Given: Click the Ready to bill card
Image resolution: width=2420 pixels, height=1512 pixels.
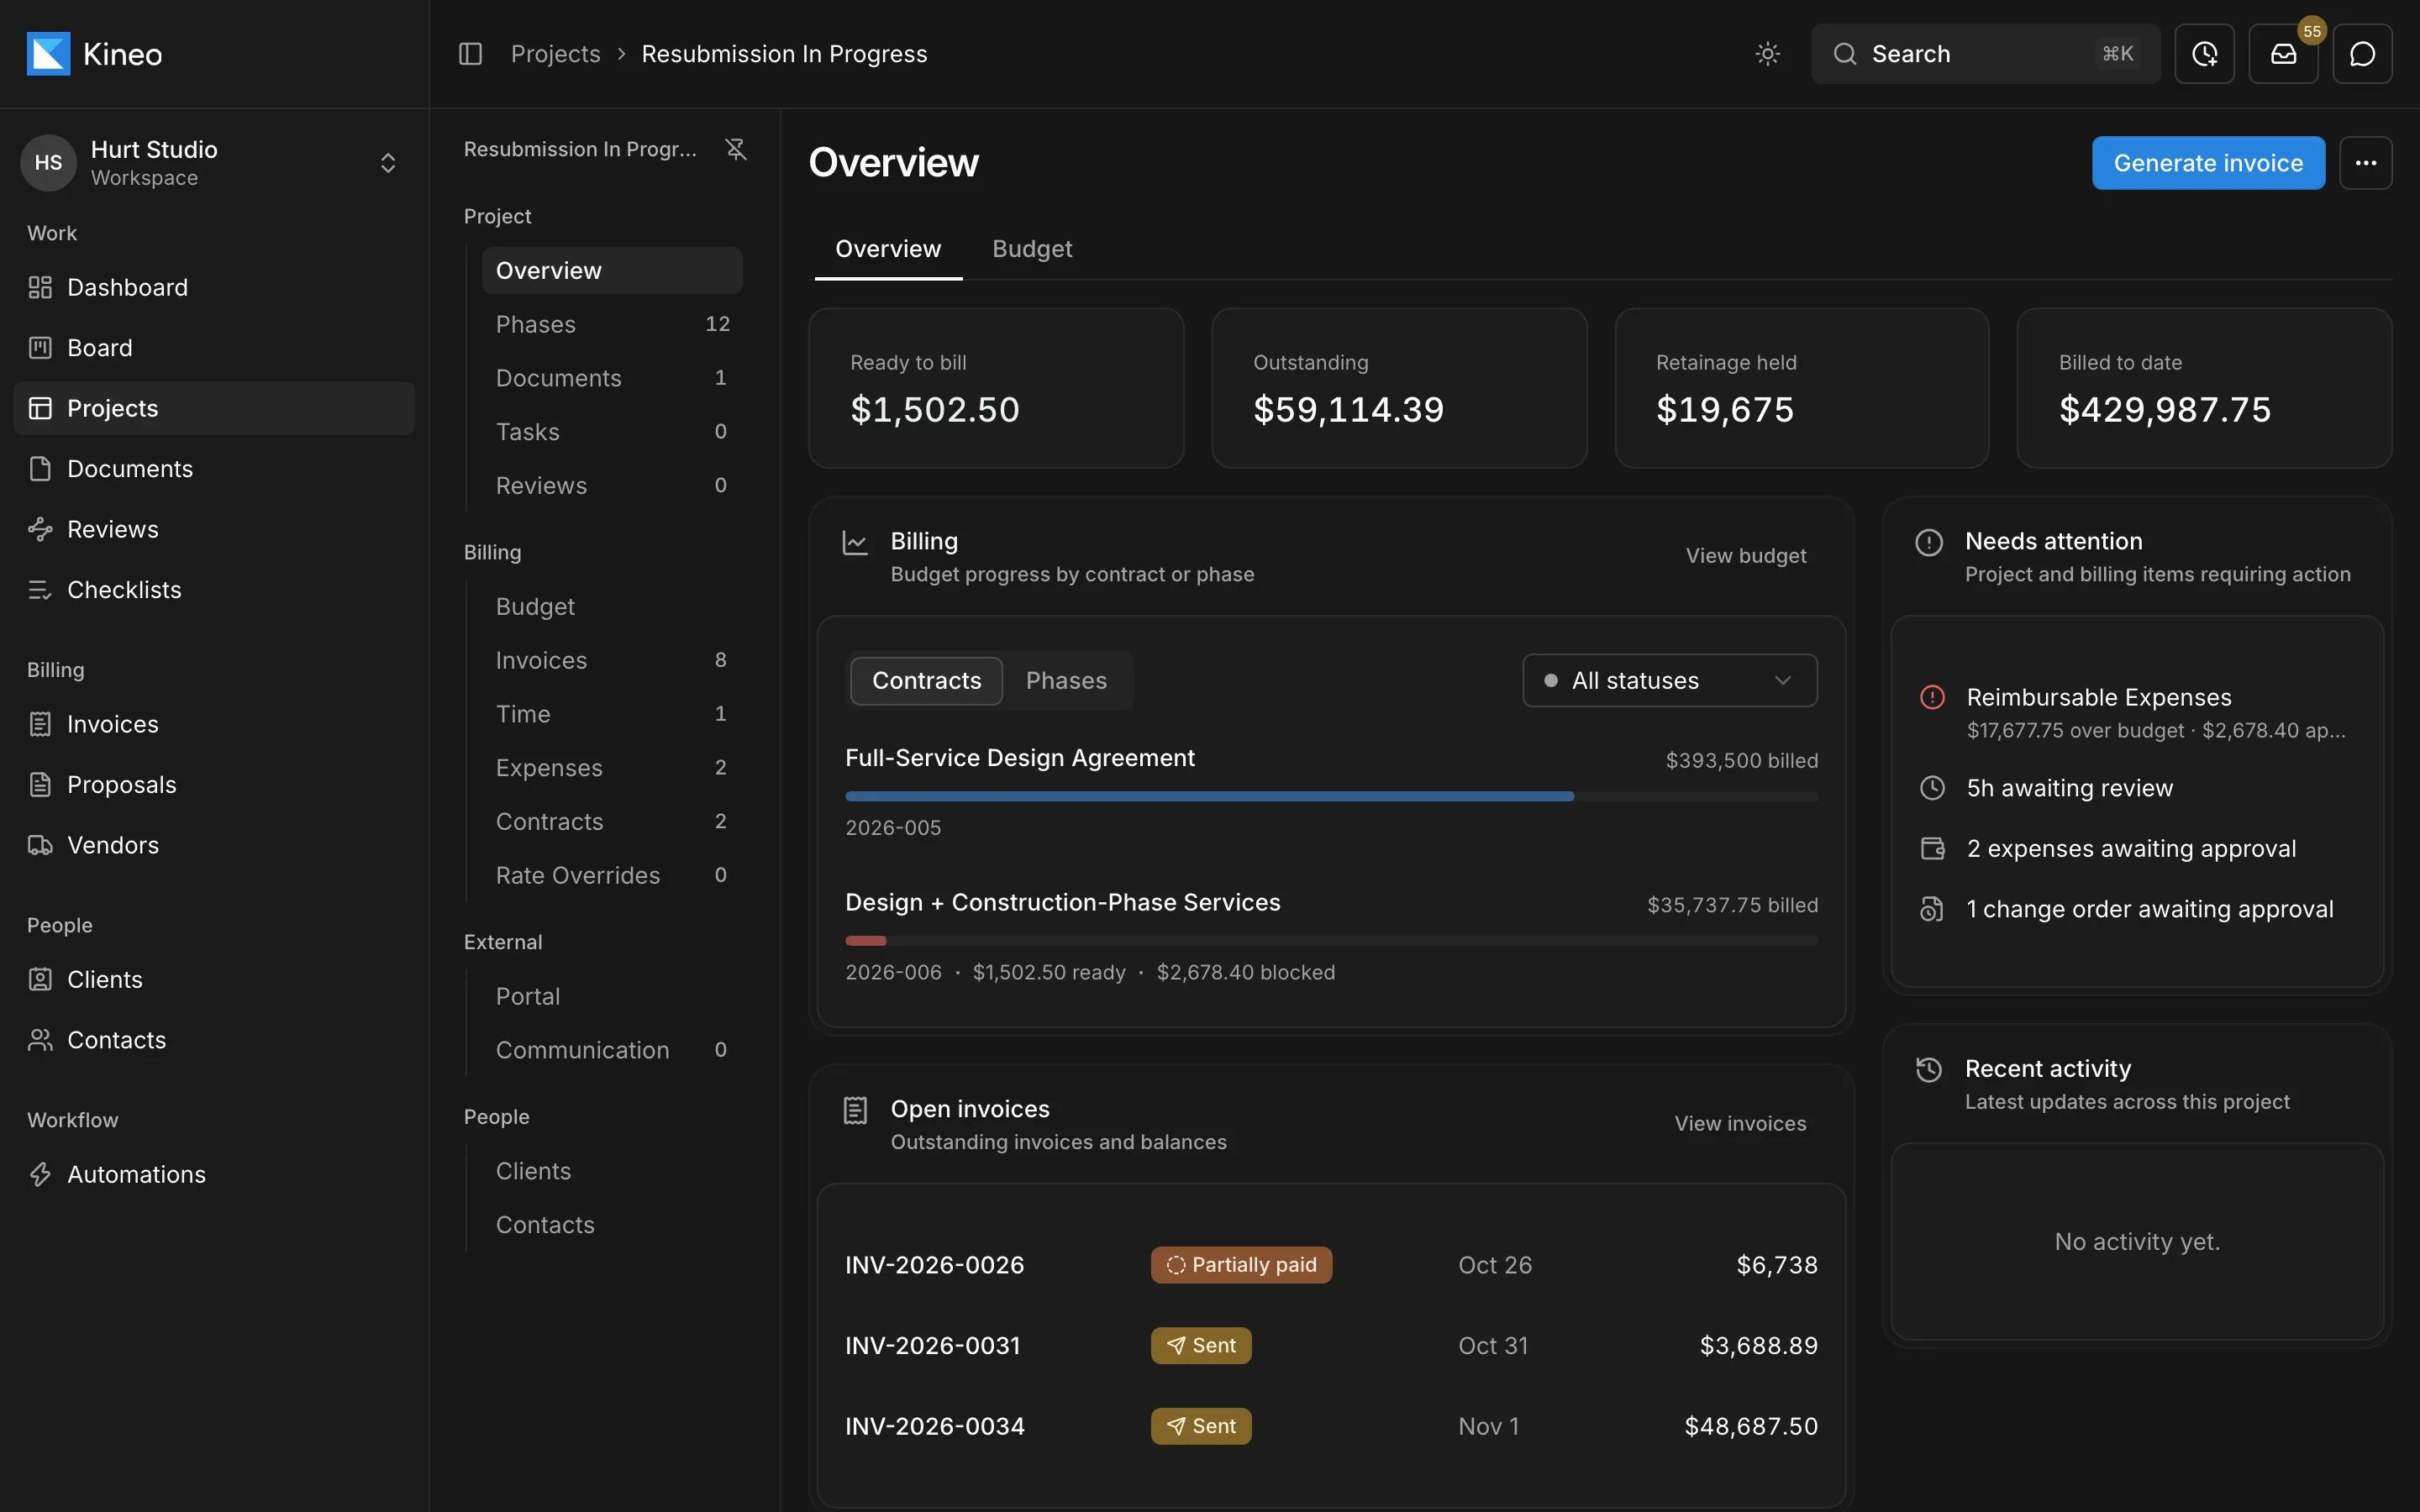Looking at the screenshot, I should [x=996, y=388].
